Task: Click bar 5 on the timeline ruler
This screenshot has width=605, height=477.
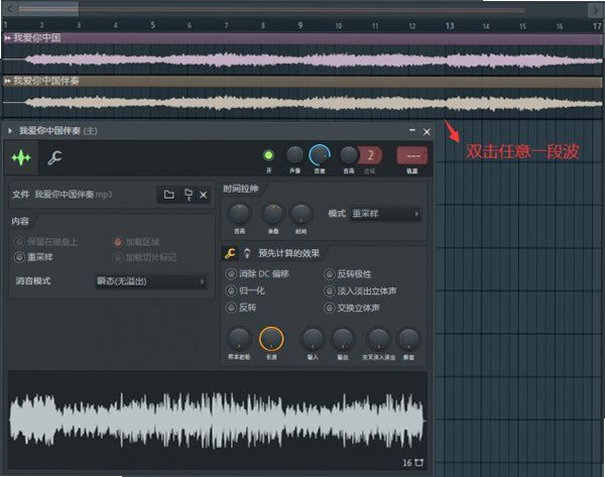Action: pos(153,25)
